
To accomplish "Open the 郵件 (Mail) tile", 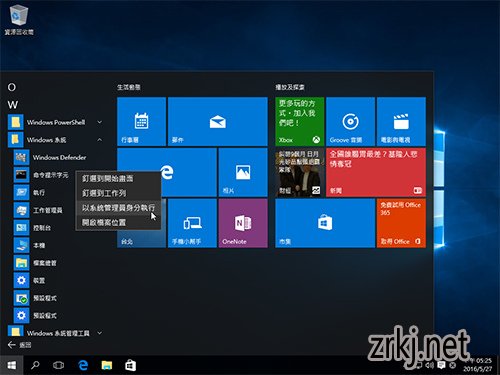I will click(x=218, y=121).
